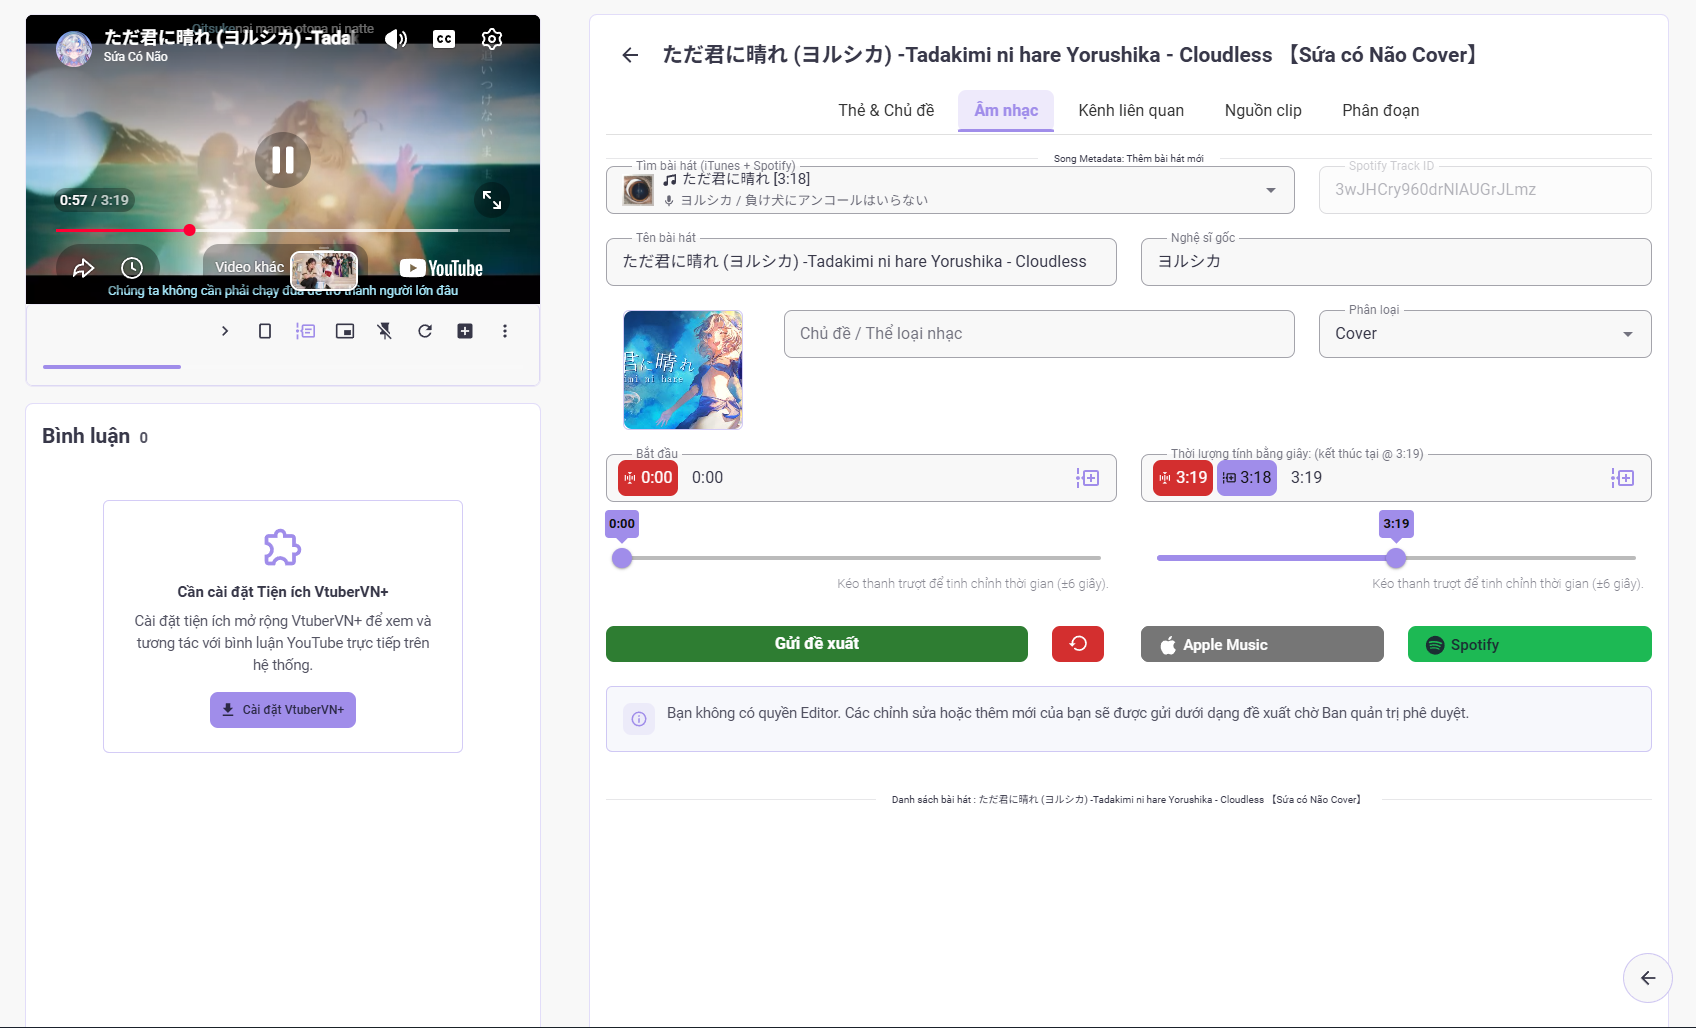This screenshot has height=1028, width=1696.
Task: Pause the YouTube video playback
Action: [x=283, y=160]
